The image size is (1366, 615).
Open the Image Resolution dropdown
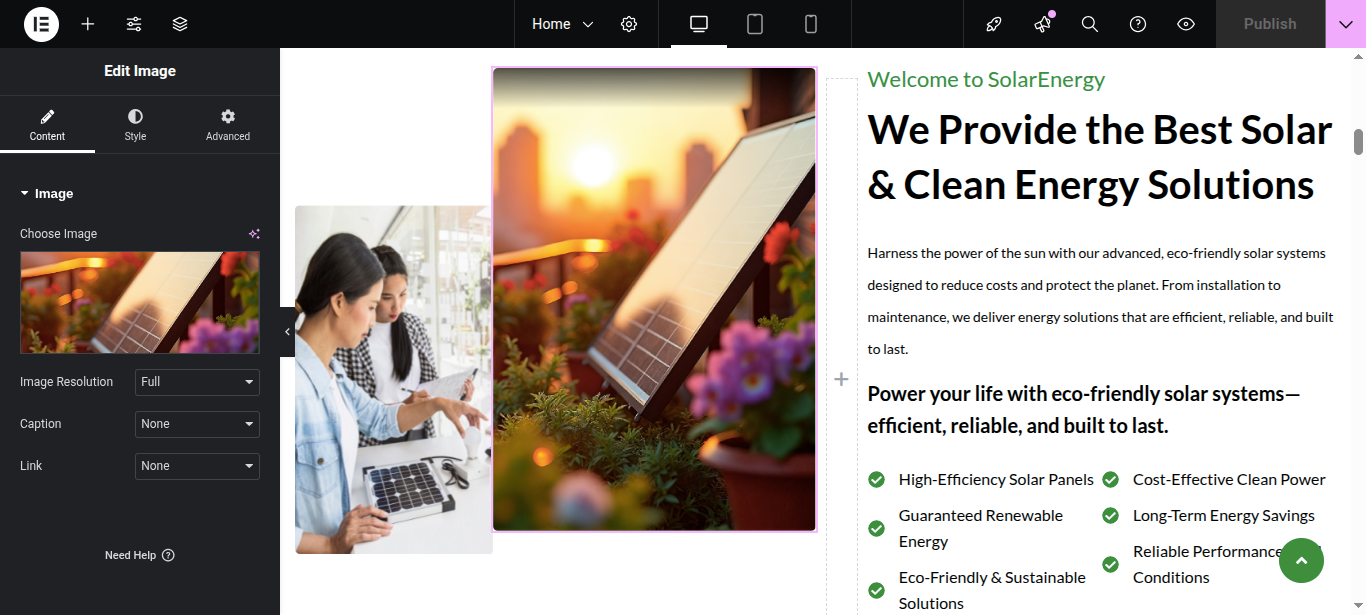(x=197, y=382)
